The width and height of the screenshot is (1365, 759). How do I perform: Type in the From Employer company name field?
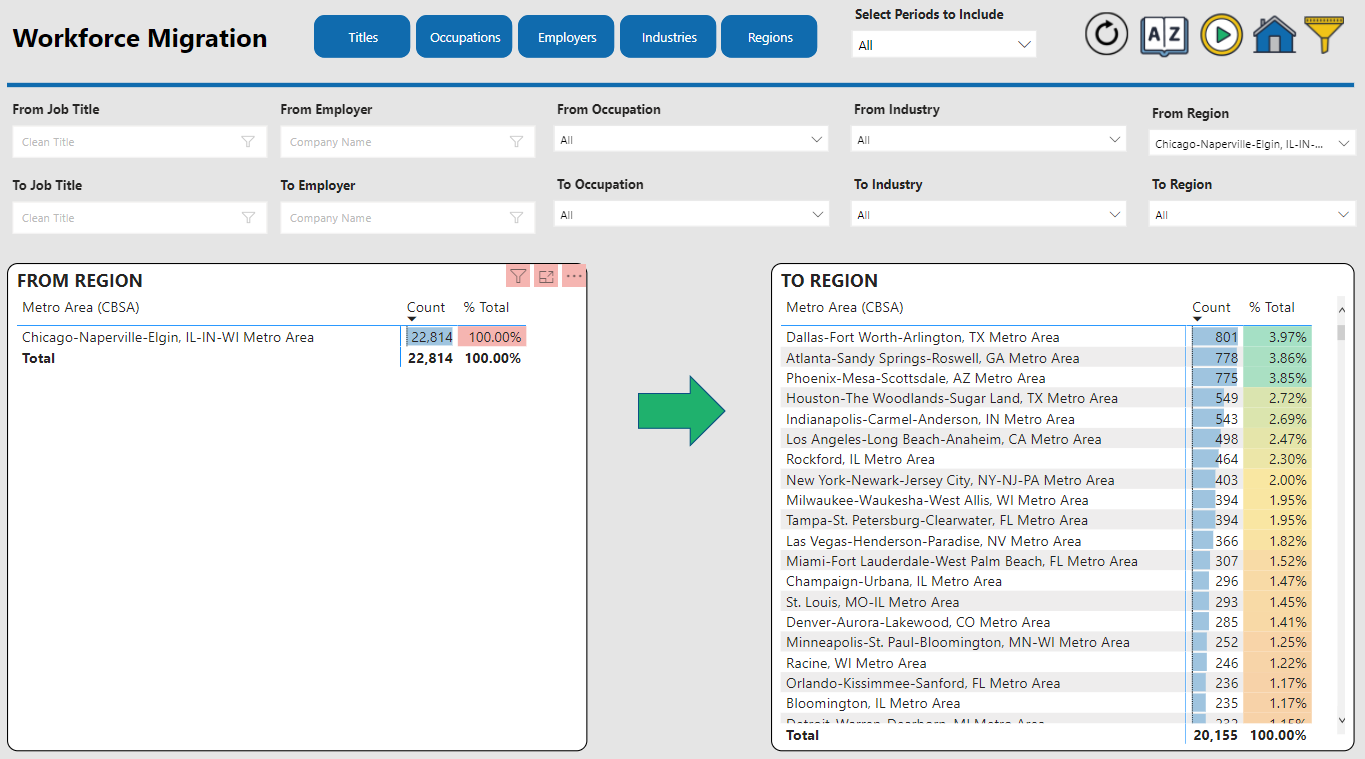pyautogui.click(x=395, y=142)
